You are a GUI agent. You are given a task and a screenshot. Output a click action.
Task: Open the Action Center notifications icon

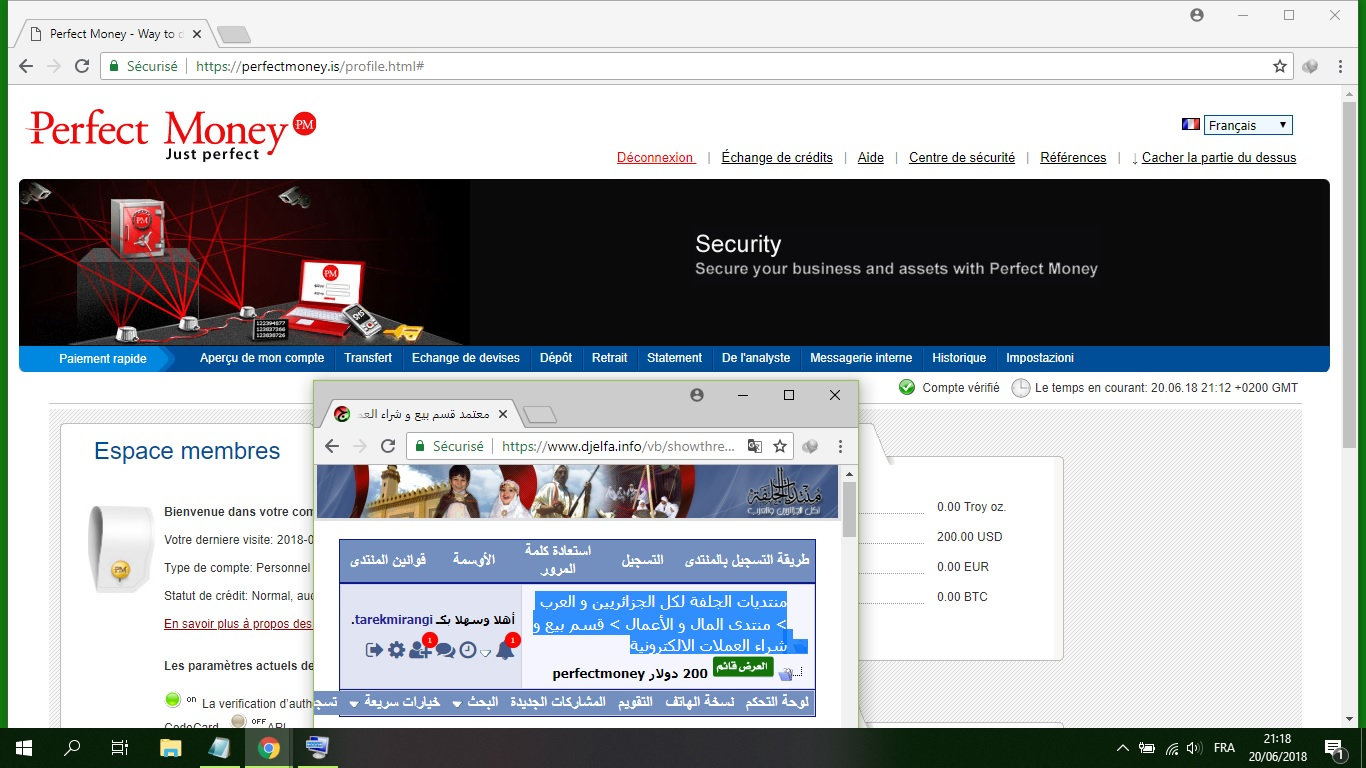(1332, 747)
